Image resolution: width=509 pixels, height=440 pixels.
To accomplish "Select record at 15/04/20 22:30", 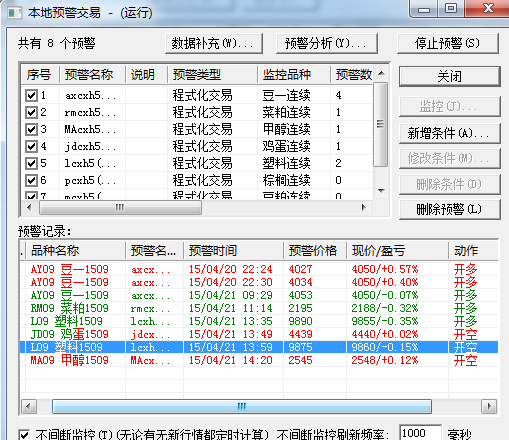I will point(259,282).
